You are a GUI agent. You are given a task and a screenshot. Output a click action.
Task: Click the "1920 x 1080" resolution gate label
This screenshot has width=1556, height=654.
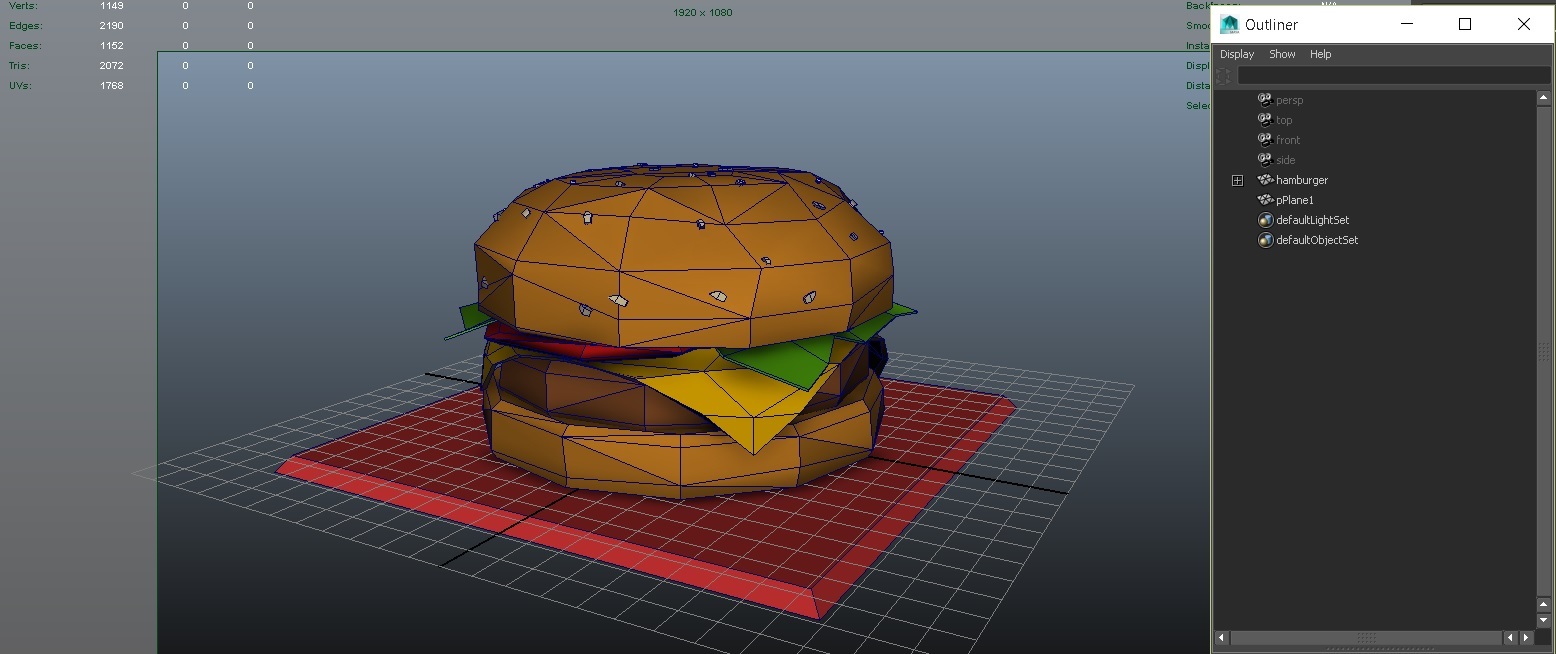(x=703, y=13)
